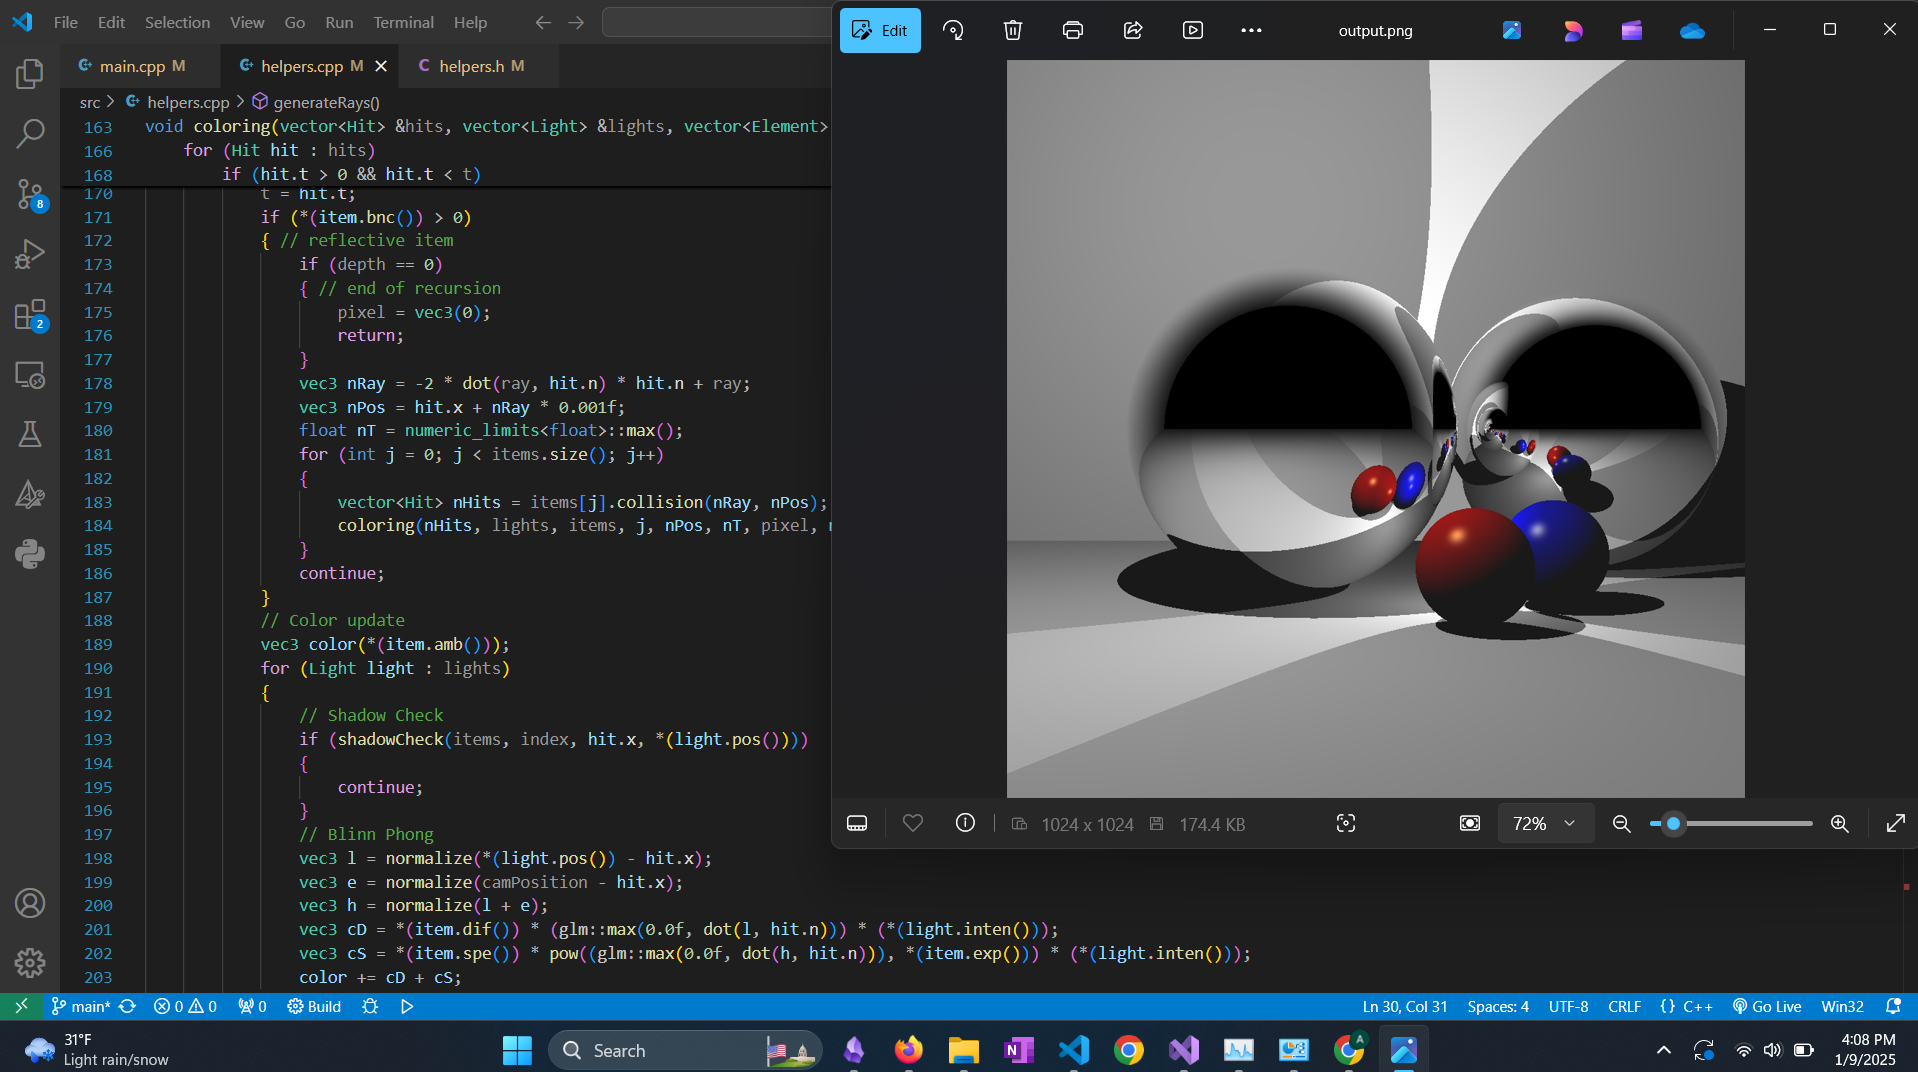1918x1072 pixels.
Task: Open the Terminal menu
Action: [x=403, y=22]
